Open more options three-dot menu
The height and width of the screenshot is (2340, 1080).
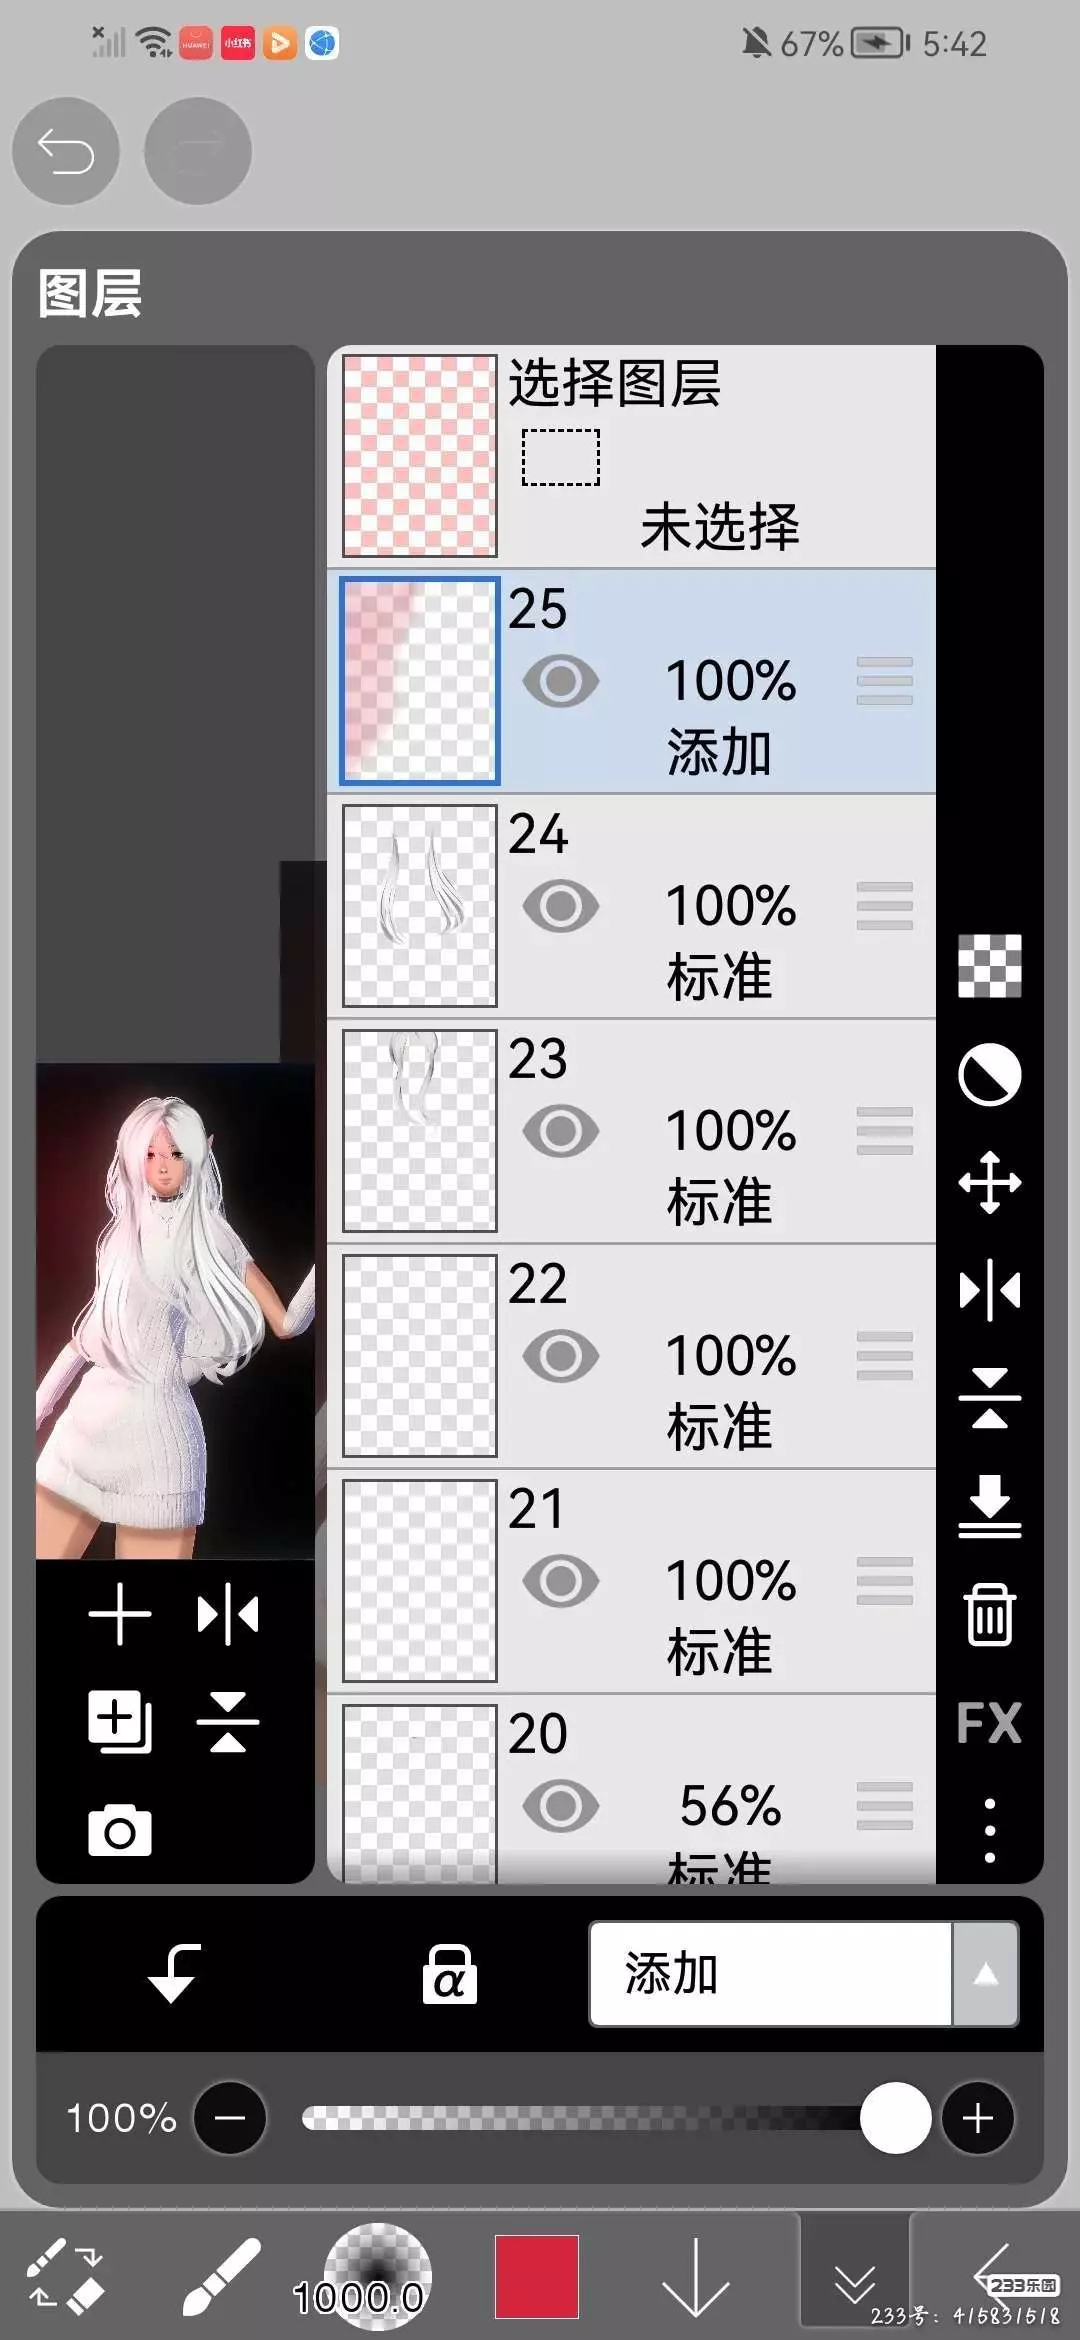click(x=990, y=1830)
